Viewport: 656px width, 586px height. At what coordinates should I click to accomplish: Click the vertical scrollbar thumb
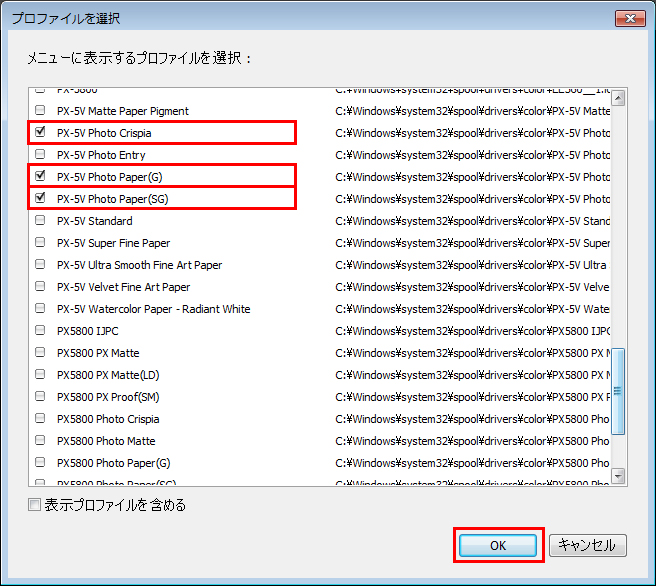click(x=618, y=392)
